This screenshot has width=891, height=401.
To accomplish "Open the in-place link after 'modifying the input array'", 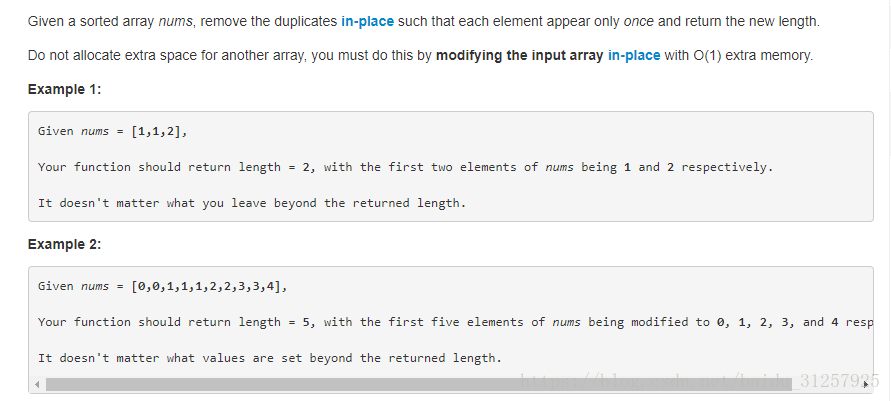I will (634, 55).
